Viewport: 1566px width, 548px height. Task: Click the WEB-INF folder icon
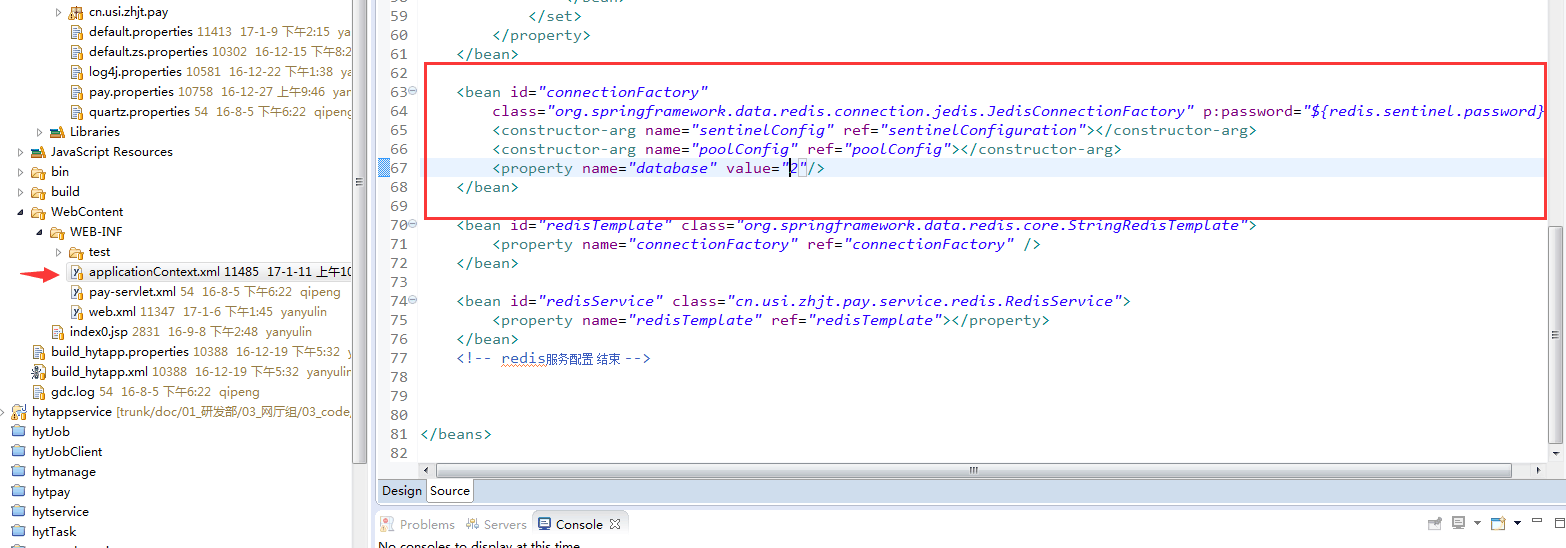(x=58, y=232)
